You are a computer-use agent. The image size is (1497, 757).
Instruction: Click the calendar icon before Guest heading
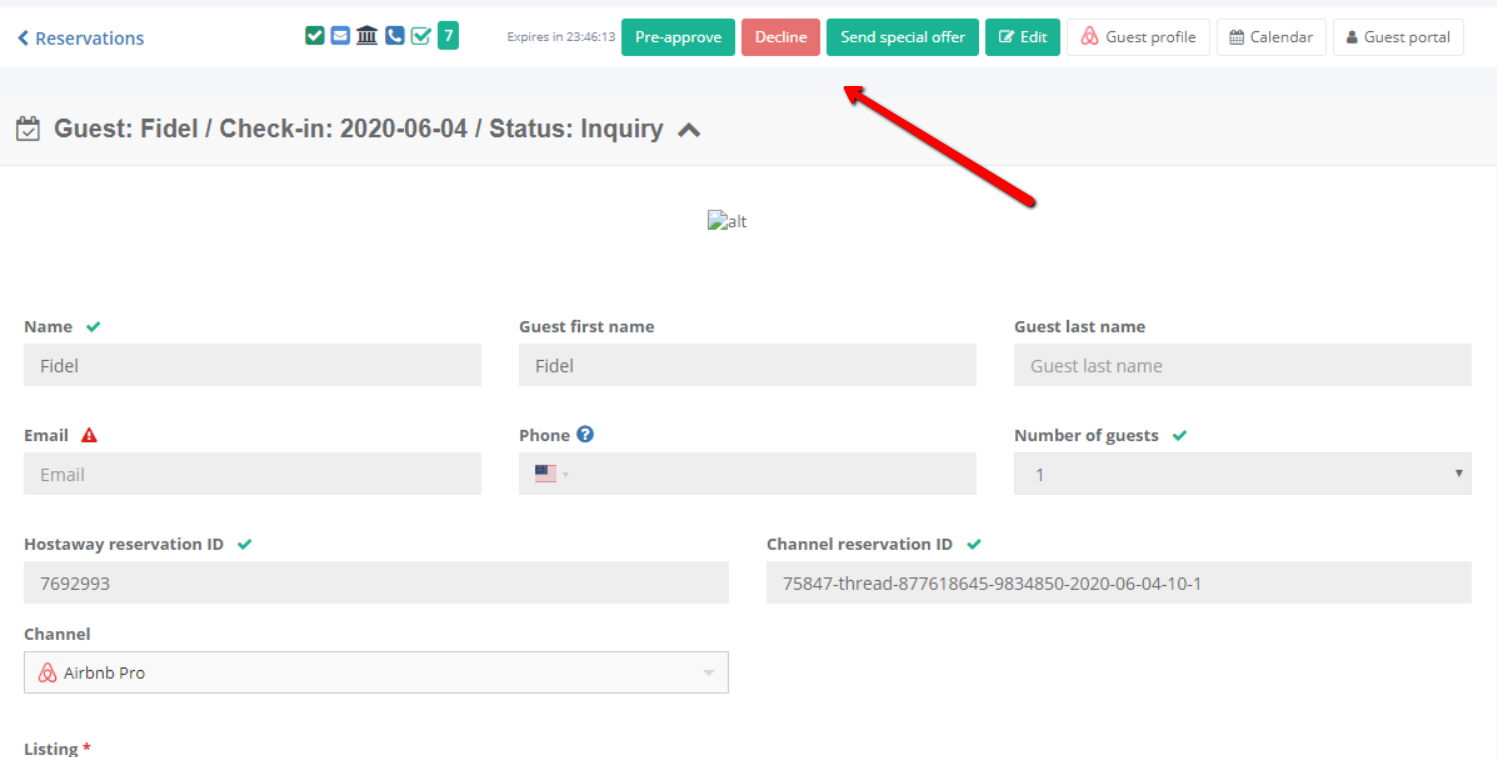(x=28, y=129)
